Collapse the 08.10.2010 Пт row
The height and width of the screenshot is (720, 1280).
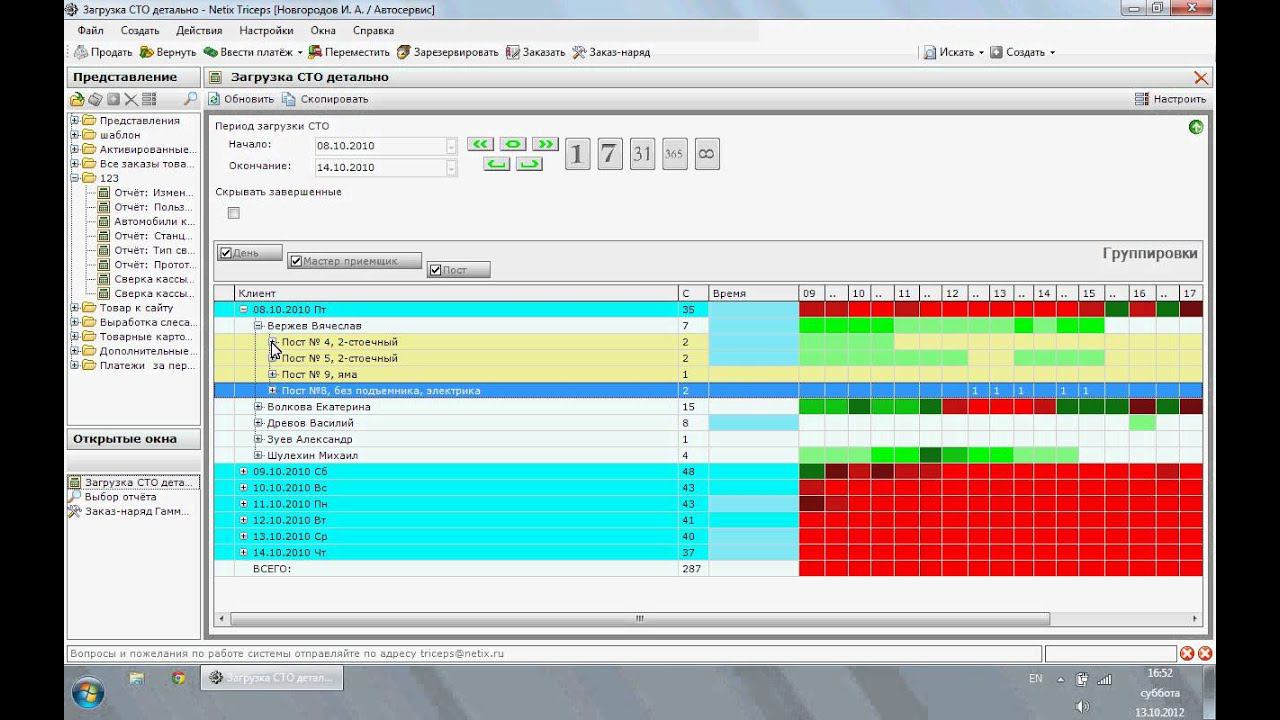pyautogui.click(x=243, y=309)
